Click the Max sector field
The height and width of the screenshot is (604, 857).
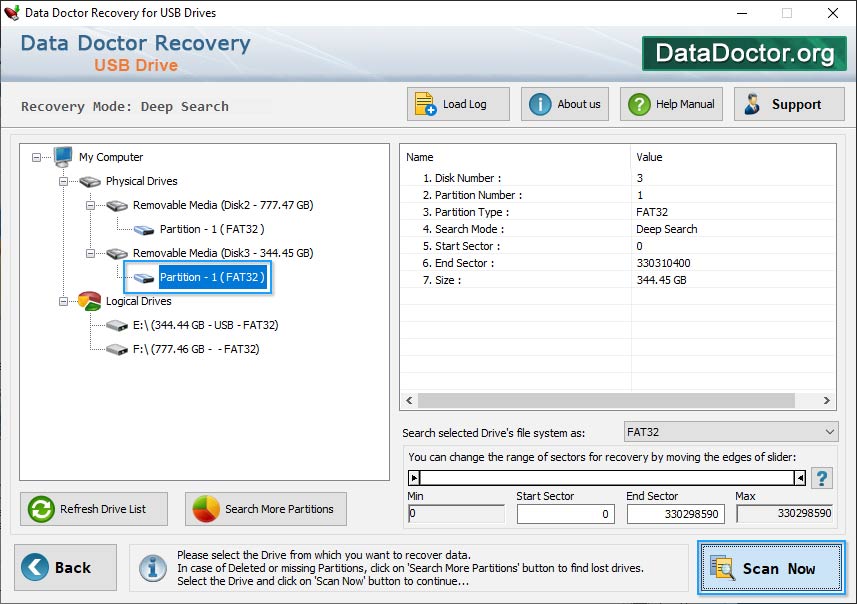(x=784, y=513)
